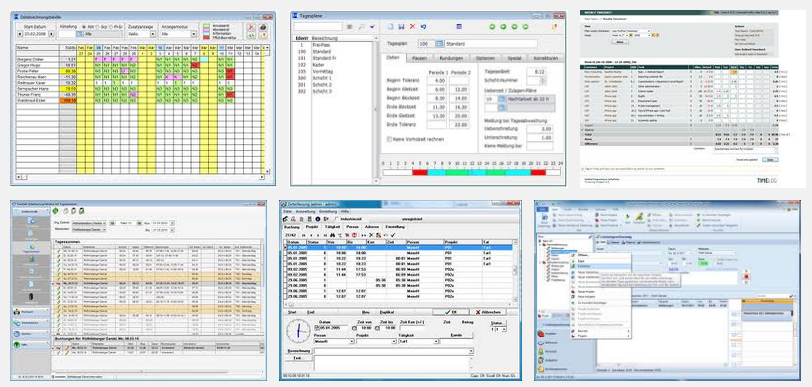This screenshot has width=812, height=387.
Task: Enable the Keine Vorholzeit rechnen checkbox
Action: (x=390, y=139)
